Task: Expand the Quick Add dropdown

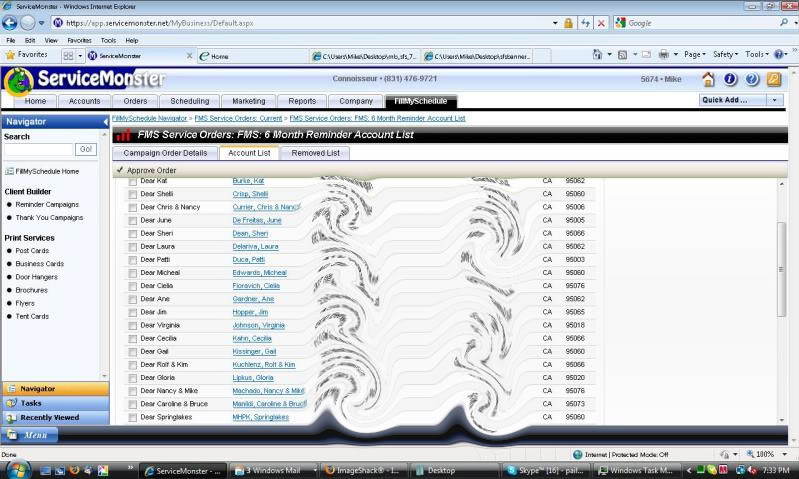Action: point(774,100)
